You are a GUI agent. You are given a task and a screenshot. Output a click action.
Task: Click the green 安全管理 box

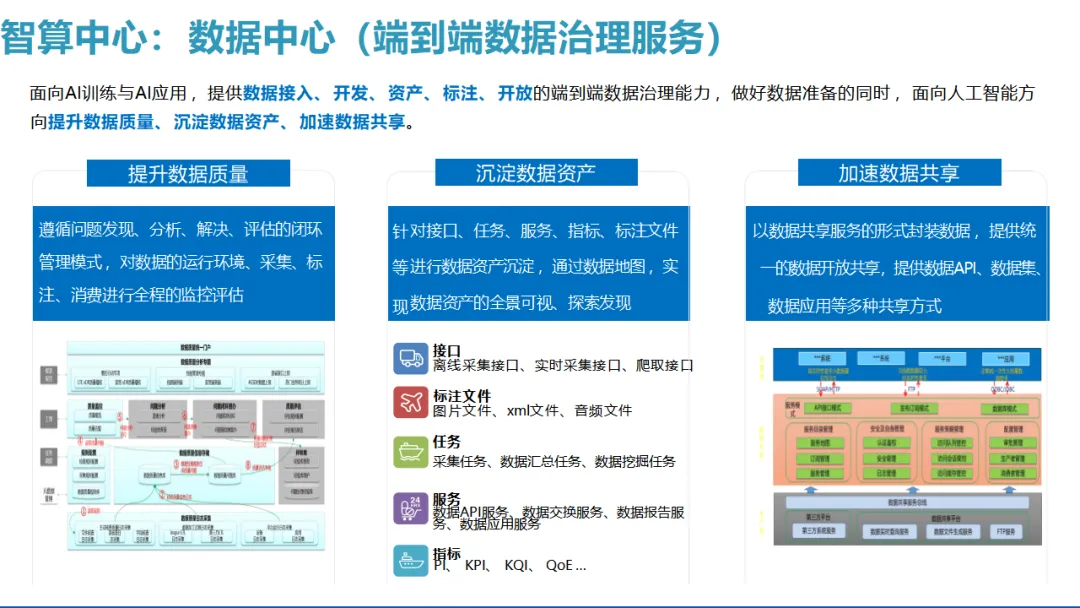(x=886, y=458)
